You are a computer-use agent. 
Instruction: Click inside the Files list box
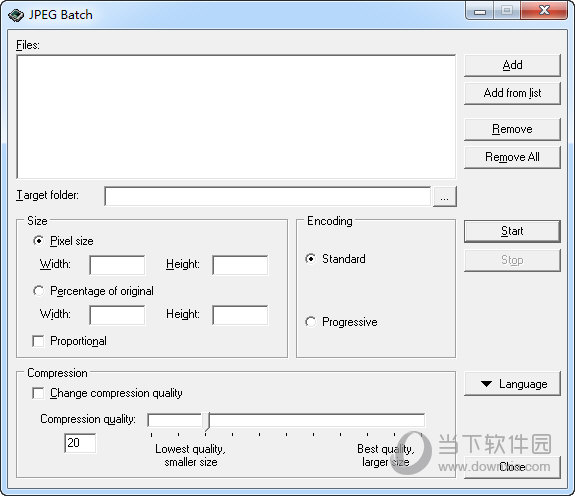pyautogui.click(x=236, y=117)
